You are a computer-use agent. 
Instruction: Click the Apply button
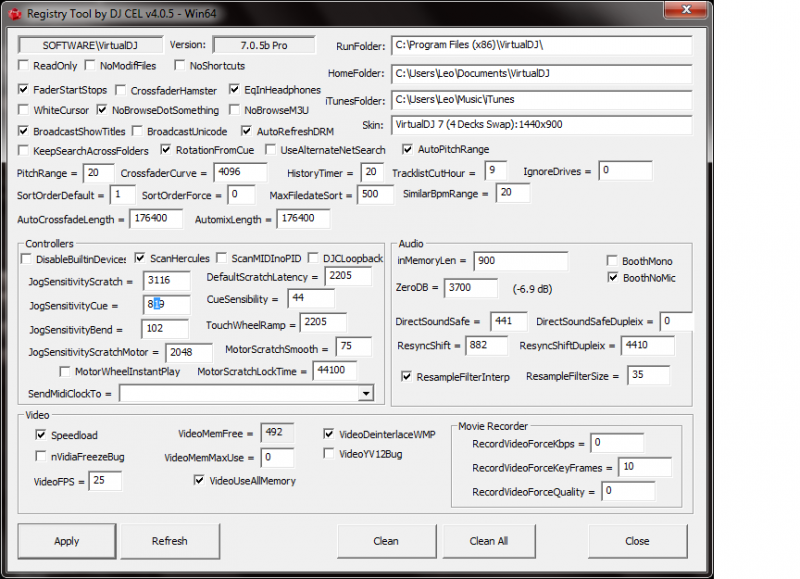[67, 541]
